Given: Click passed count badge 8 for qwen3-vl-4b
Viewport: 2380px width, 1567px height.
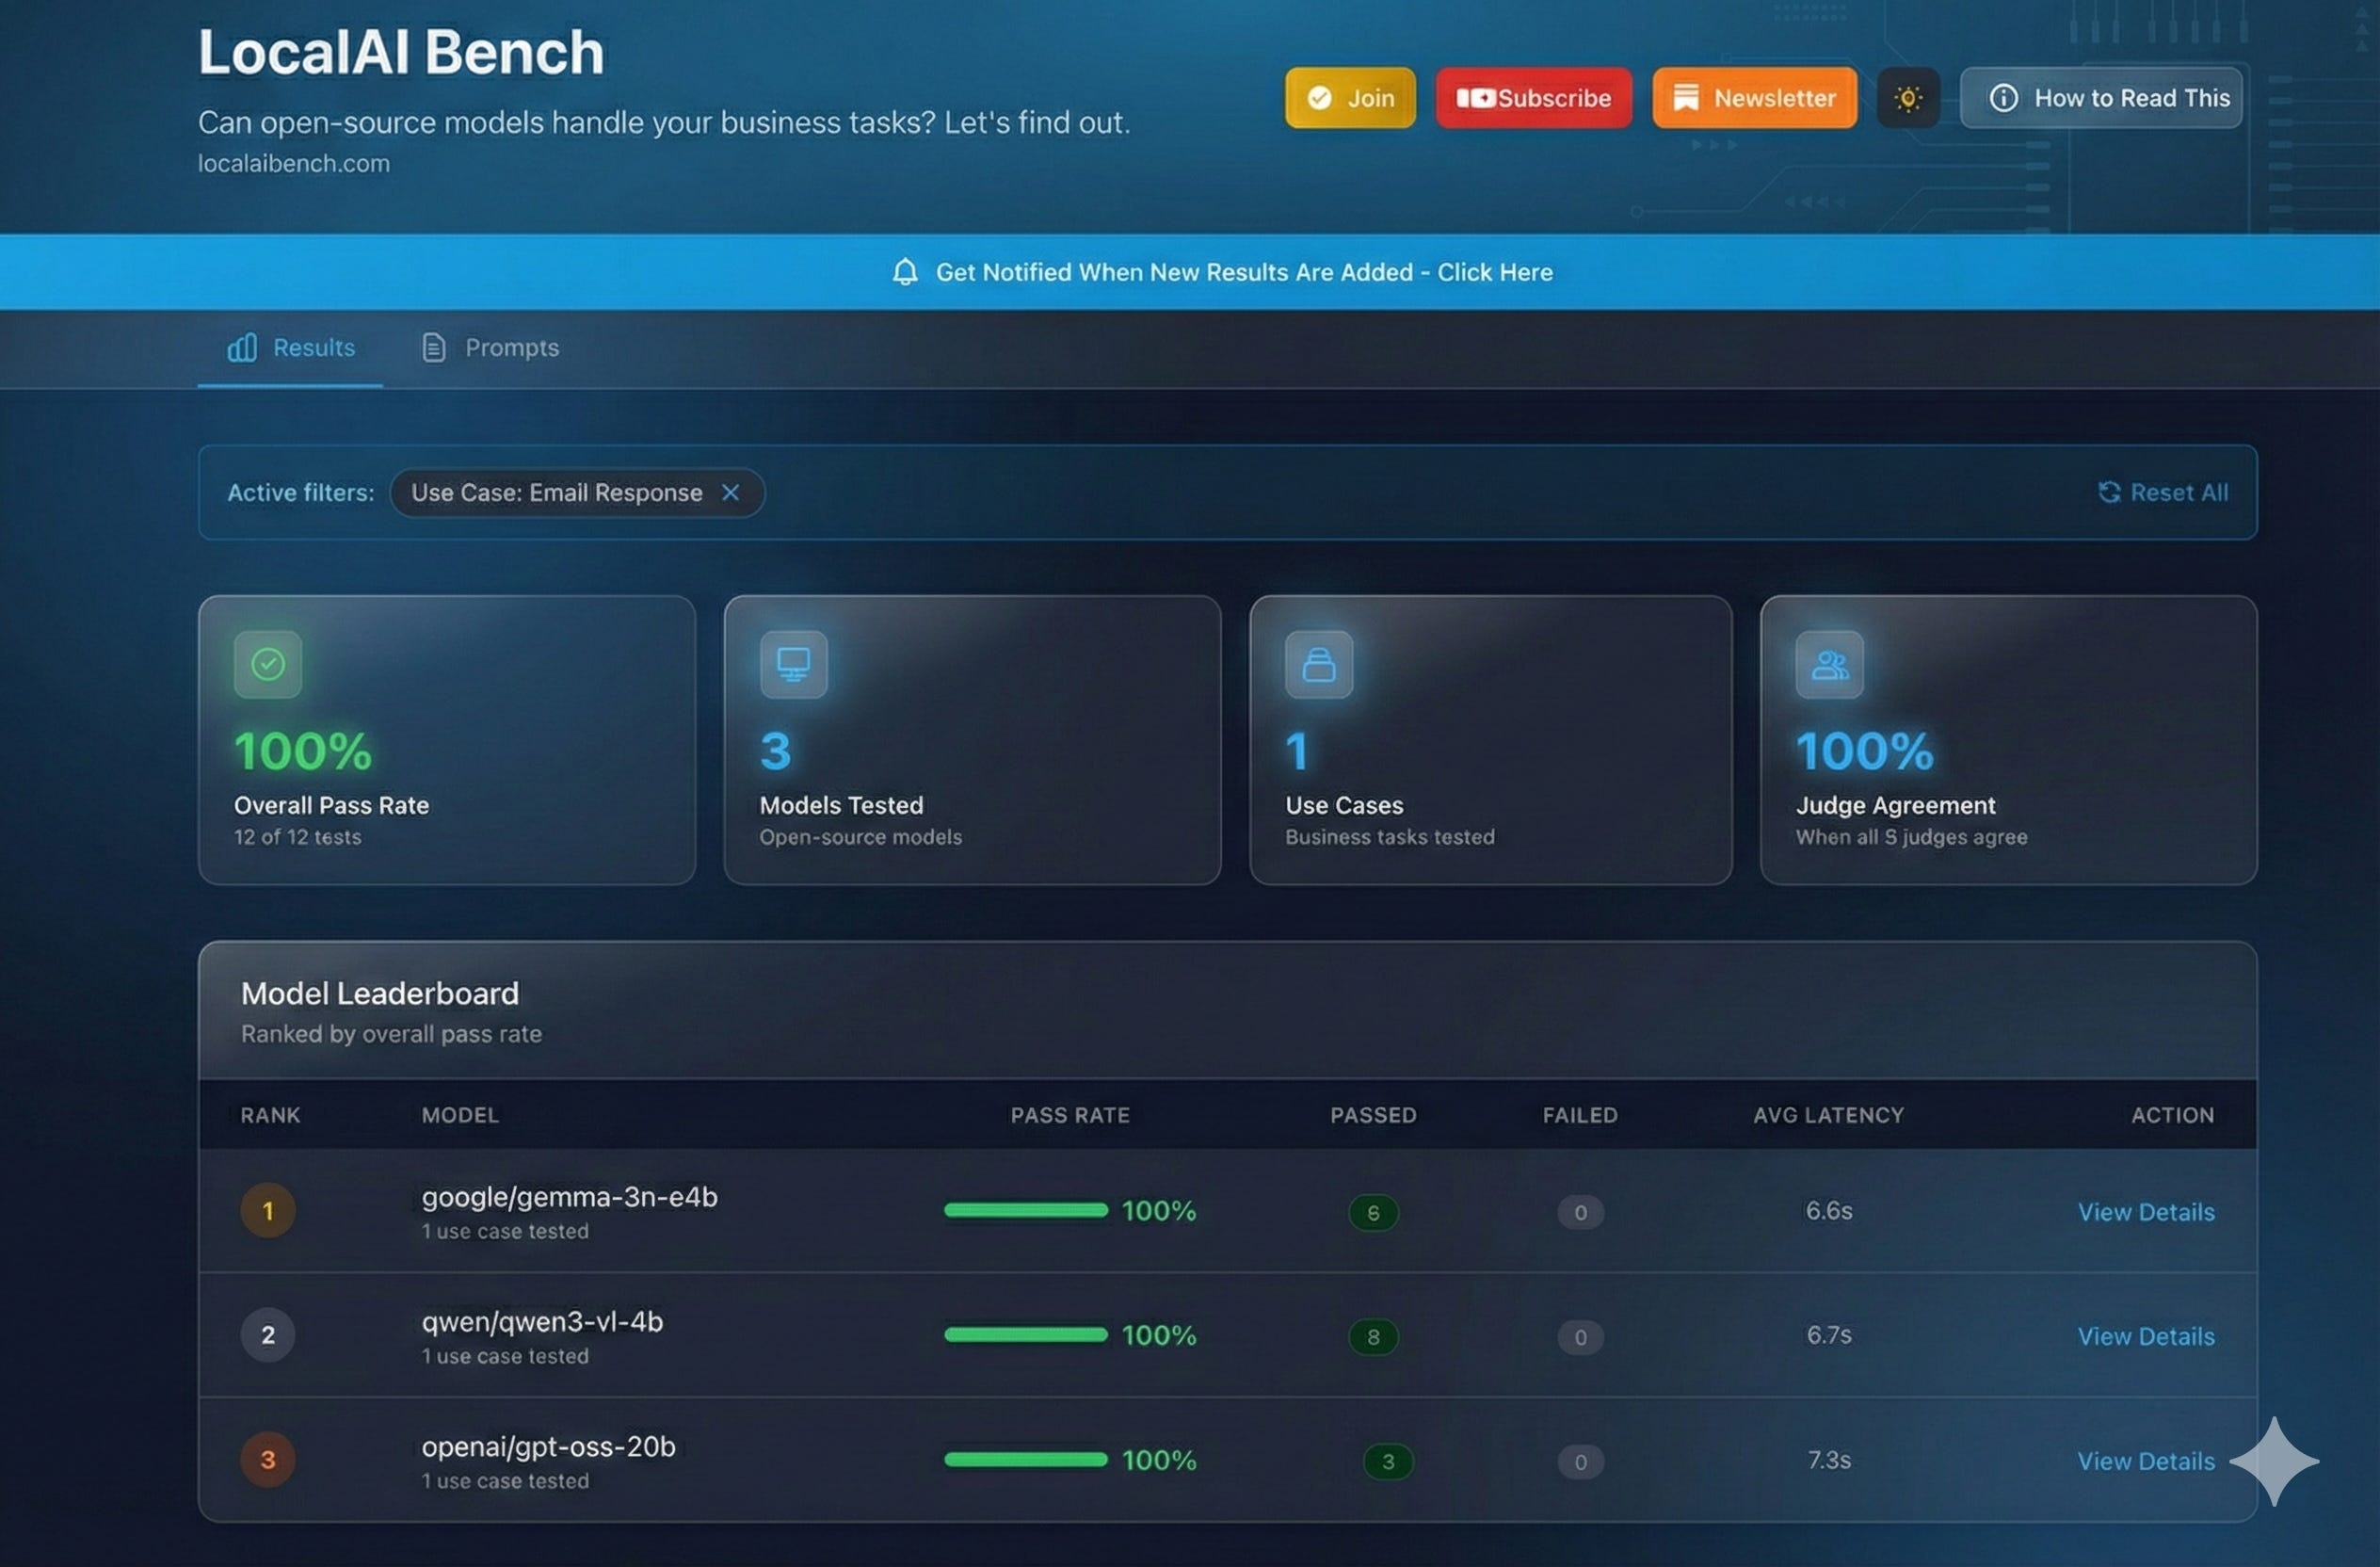Looking at the screenshot, I should click(x=1374, y=1337).
